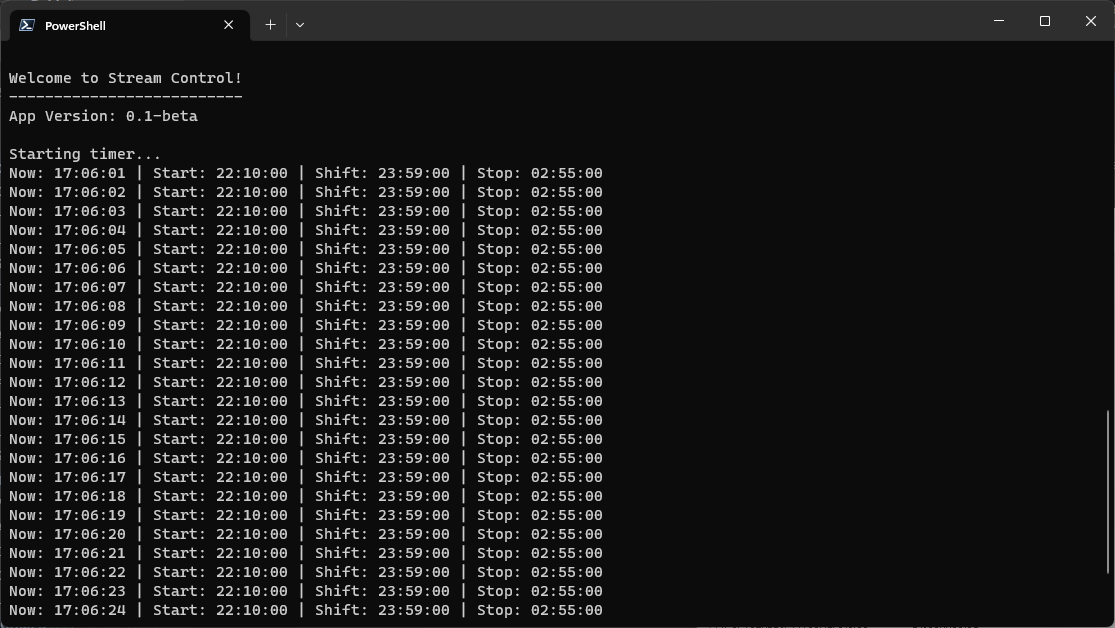Viewport: 1115px width, 628px height.
Task: Click the 'Now: 17:06:03' timestamp
Action: pos(67,211)
